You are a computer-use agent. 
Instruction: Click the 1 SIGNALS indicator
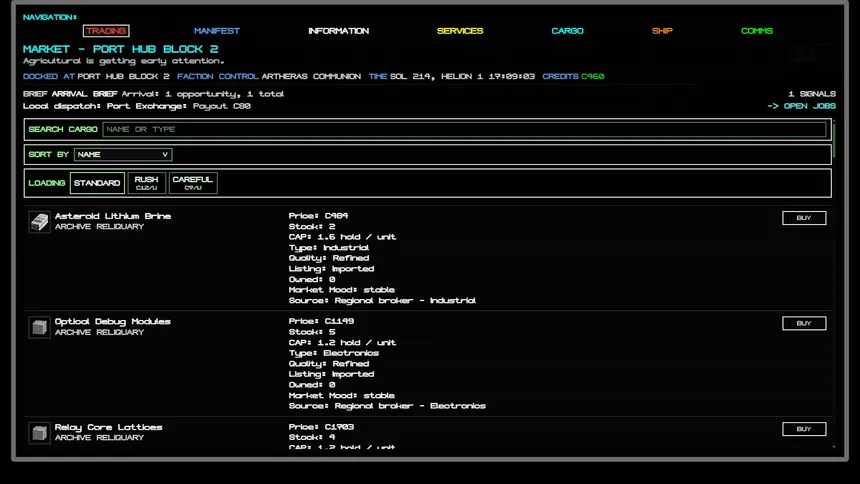pyautogui.click(x=812, y=94)
